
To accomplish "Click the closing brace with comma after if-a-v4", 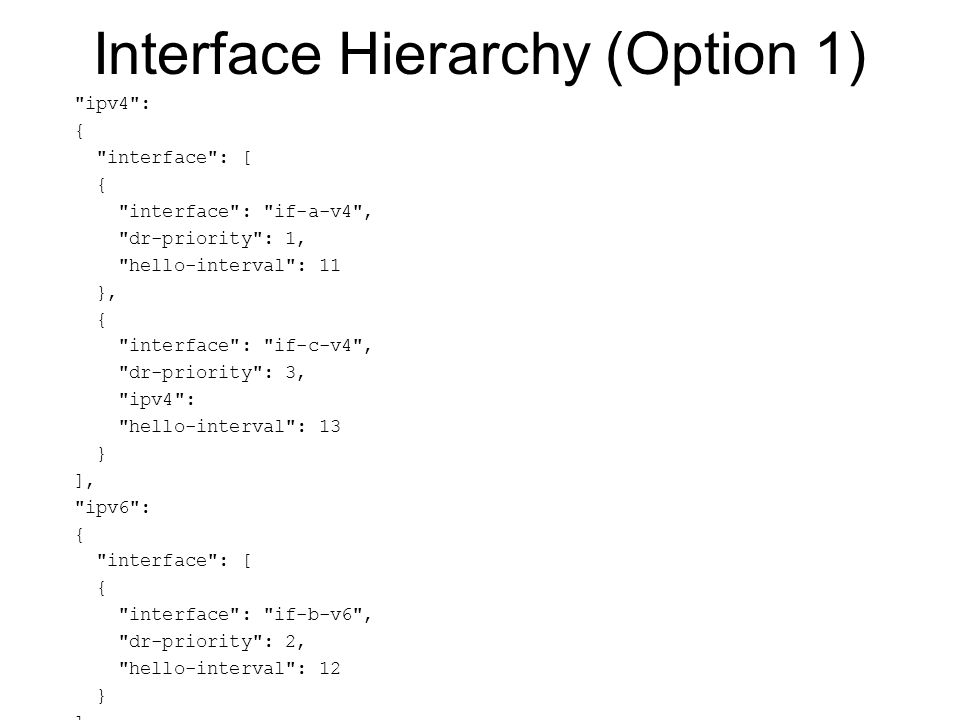I will point(107,293).
